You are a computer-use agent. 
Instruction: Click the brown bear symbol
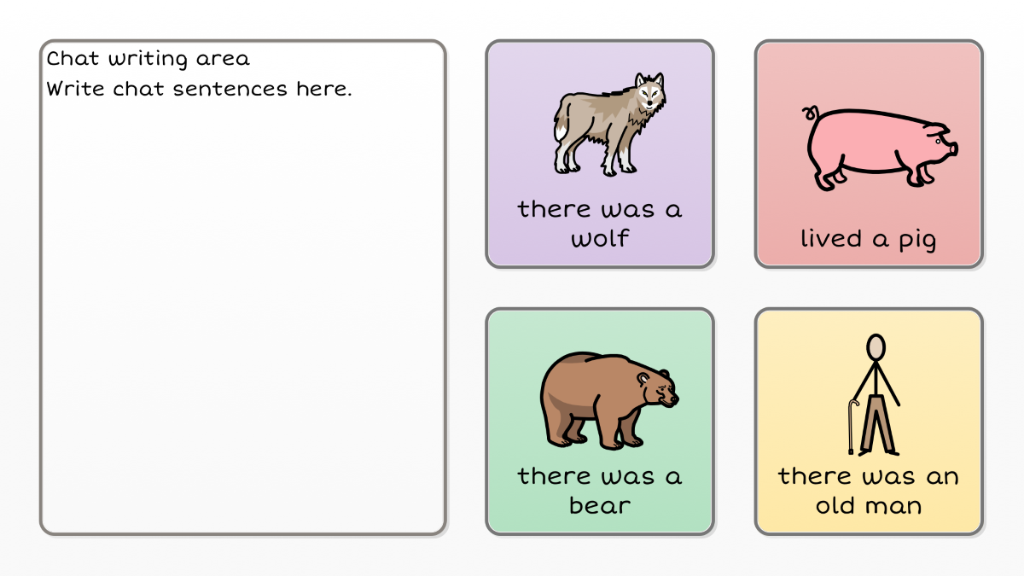pos(609,400)
